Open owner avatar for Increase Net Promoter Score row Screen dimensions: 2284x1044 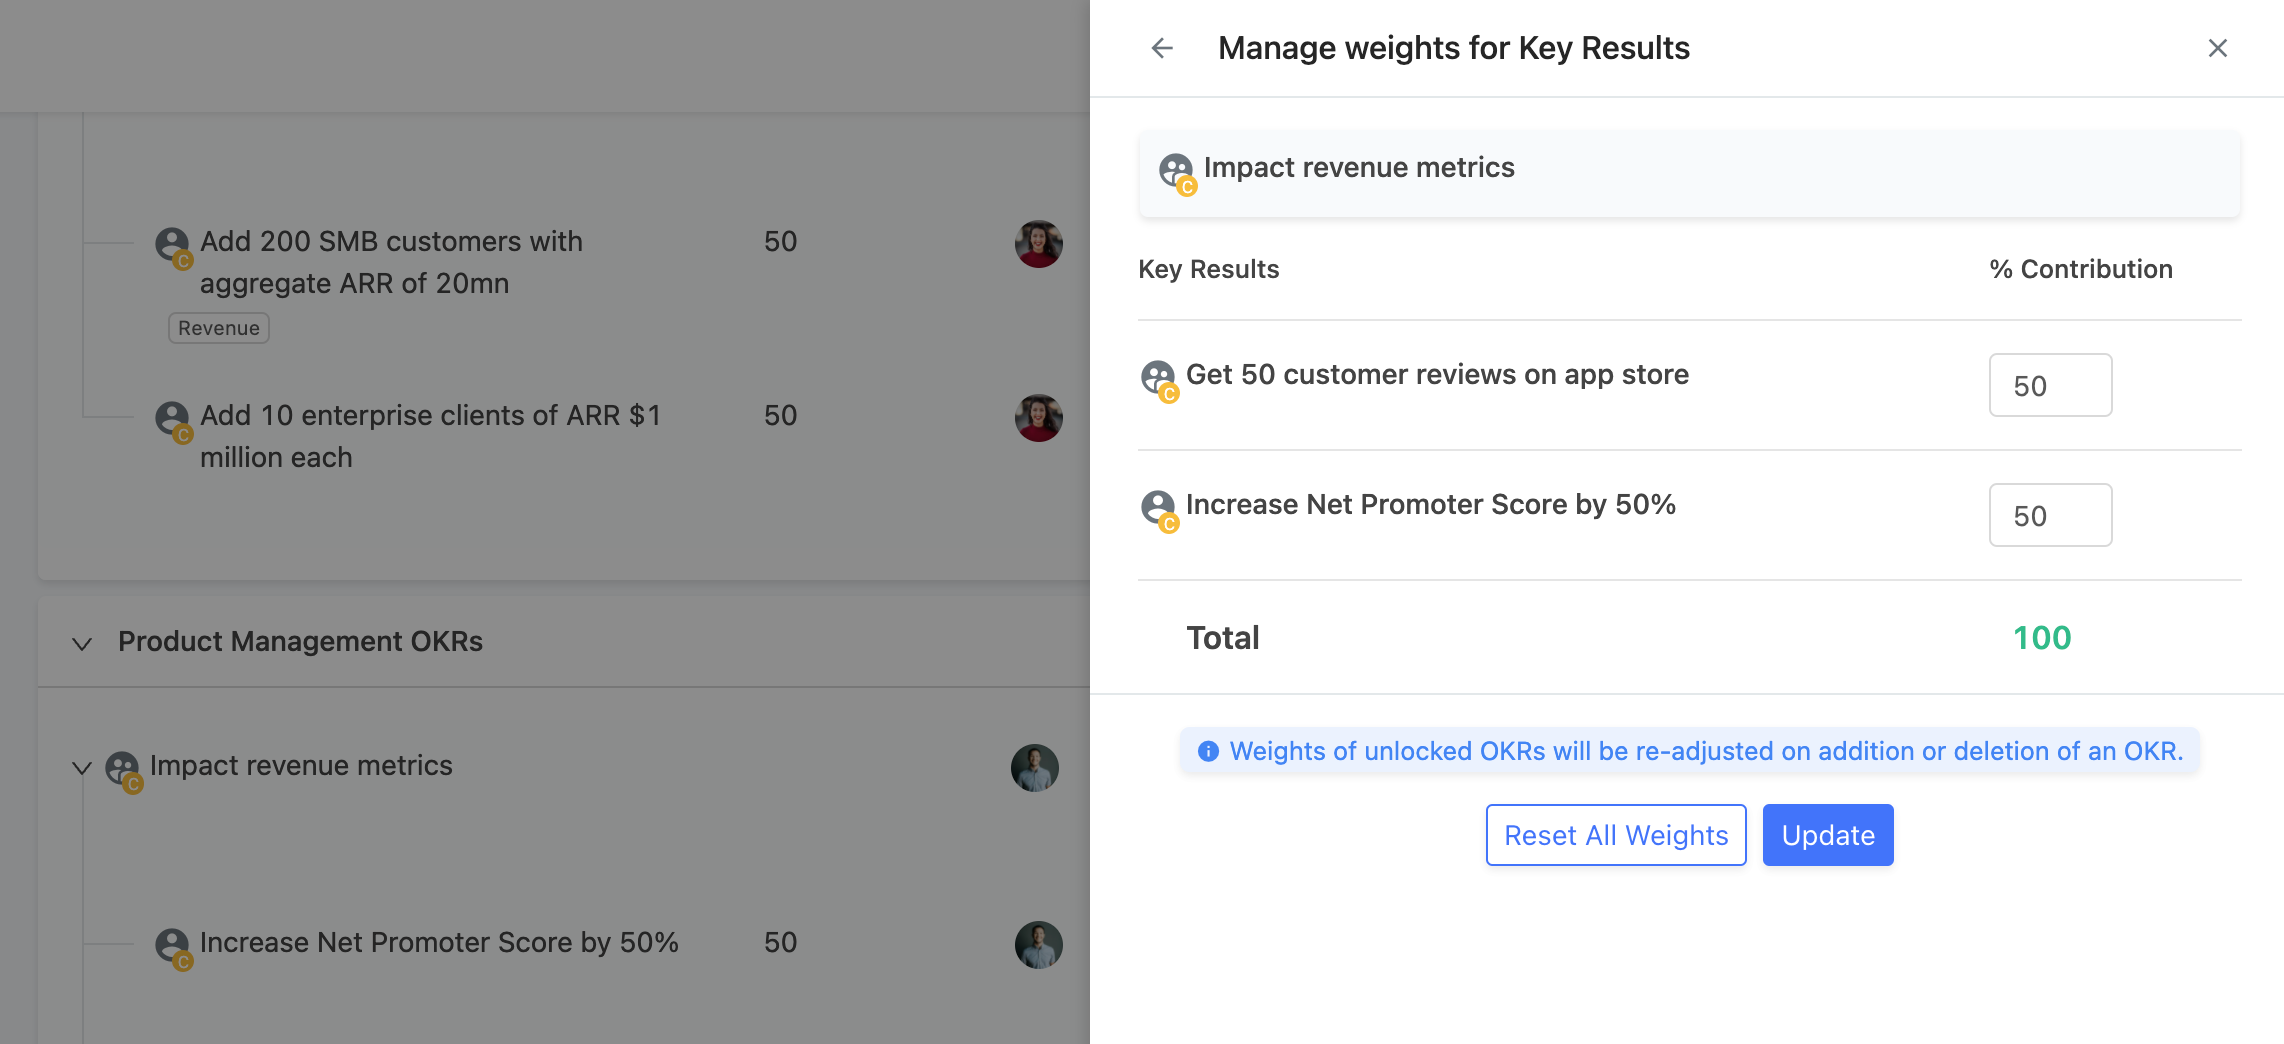[x=1039, y=945]
